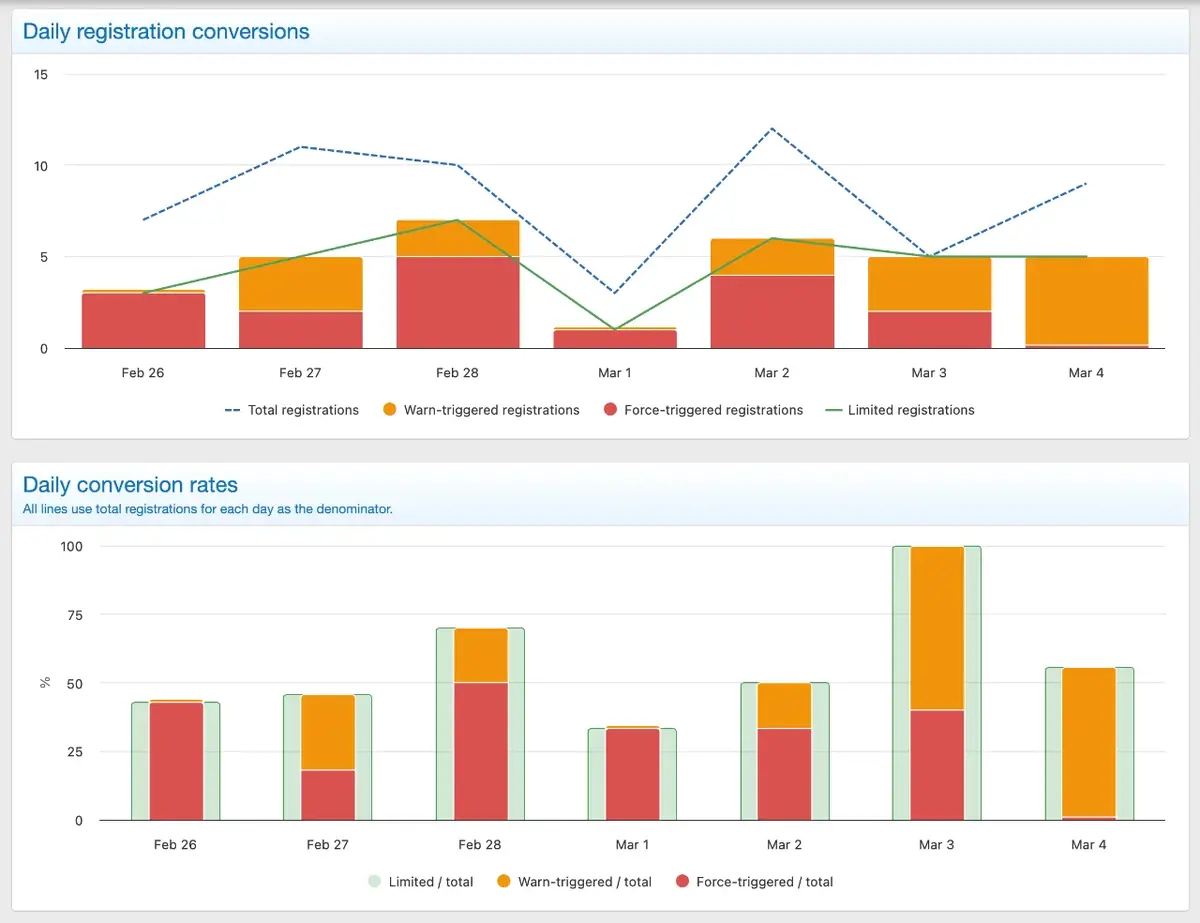Click Mar 2 red segment in registrations chart
Viewport: 1200px width, 923px height.
(x=772, y=311)
